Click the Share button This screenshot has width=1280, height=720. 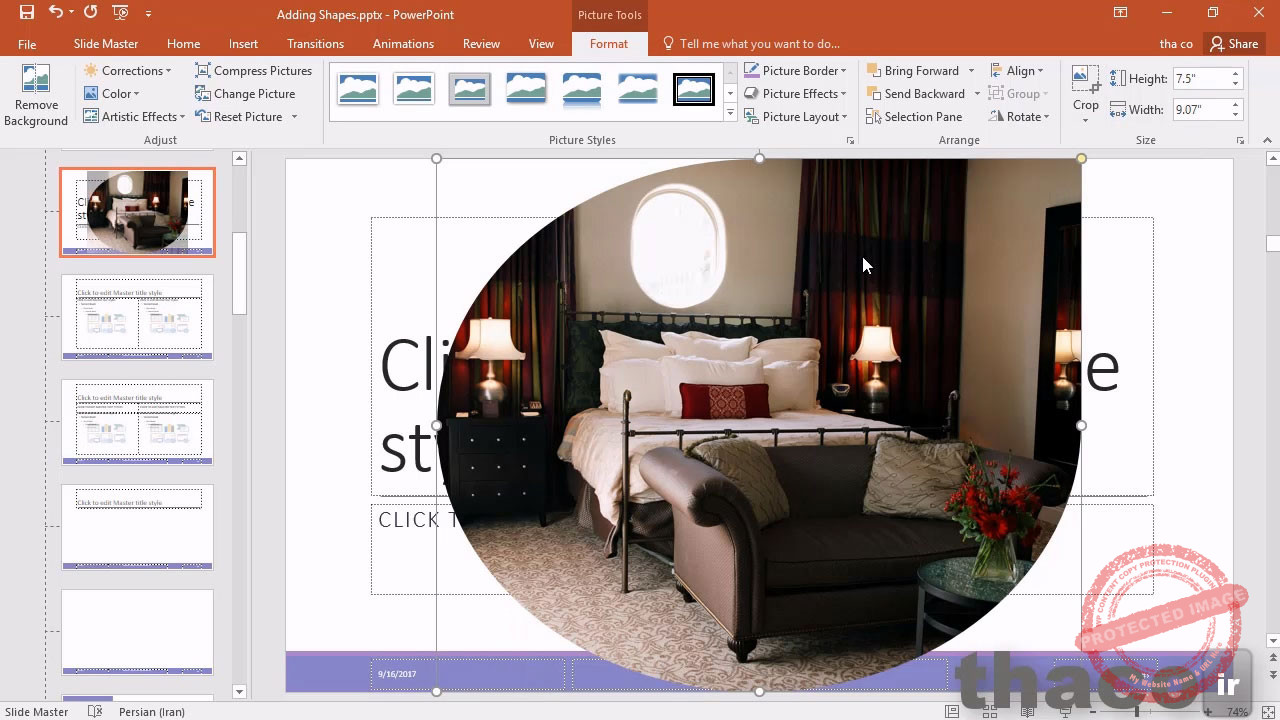(1233, 44)
